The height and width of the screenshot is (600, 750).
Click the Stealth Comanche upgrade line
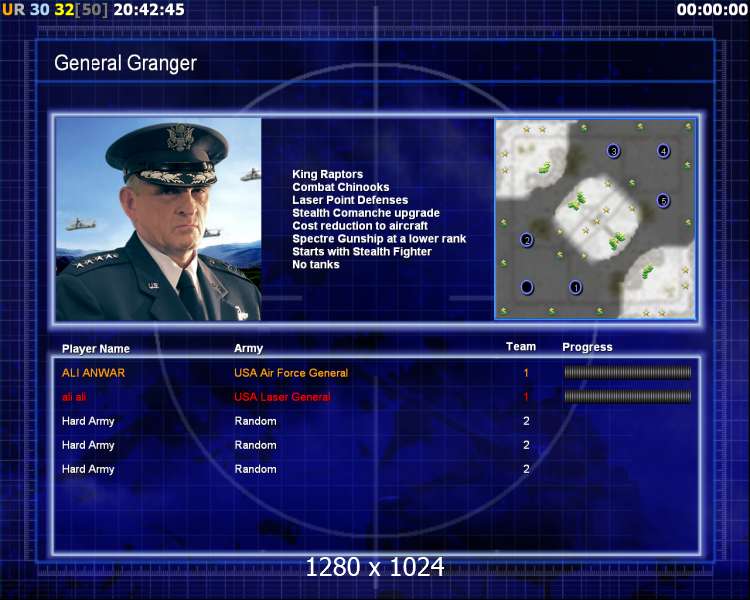coord(366,213)
